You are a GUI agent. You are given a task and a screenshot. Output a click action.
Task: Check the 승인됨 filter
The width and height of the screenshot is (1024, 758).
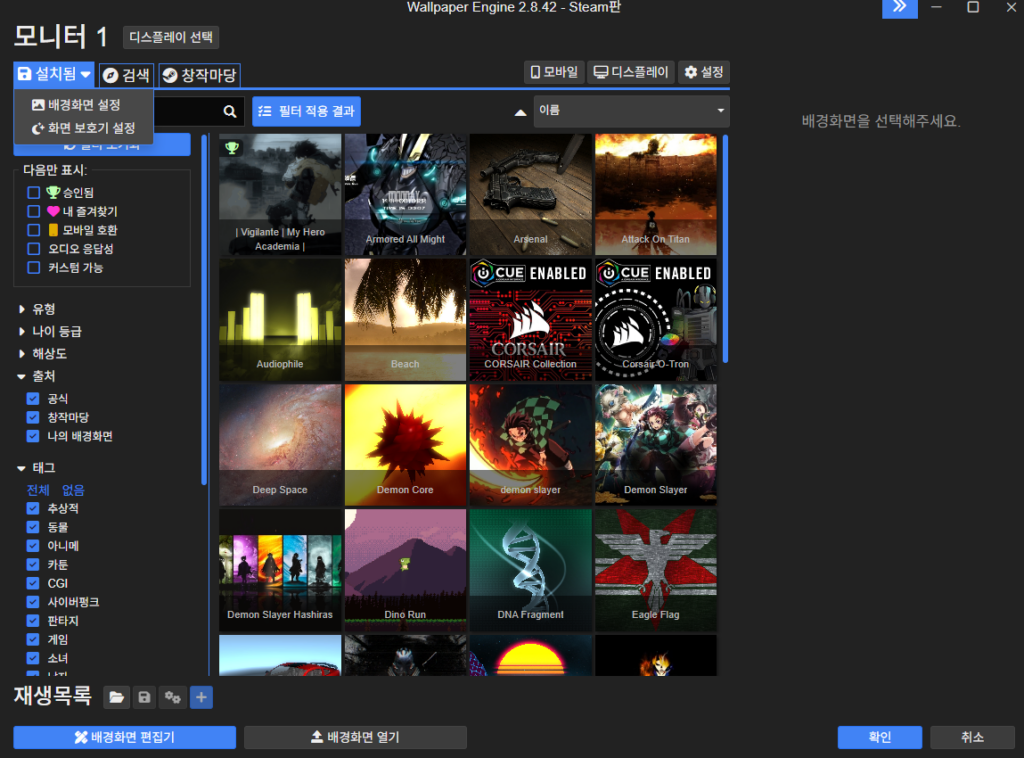tap(34, 193)
